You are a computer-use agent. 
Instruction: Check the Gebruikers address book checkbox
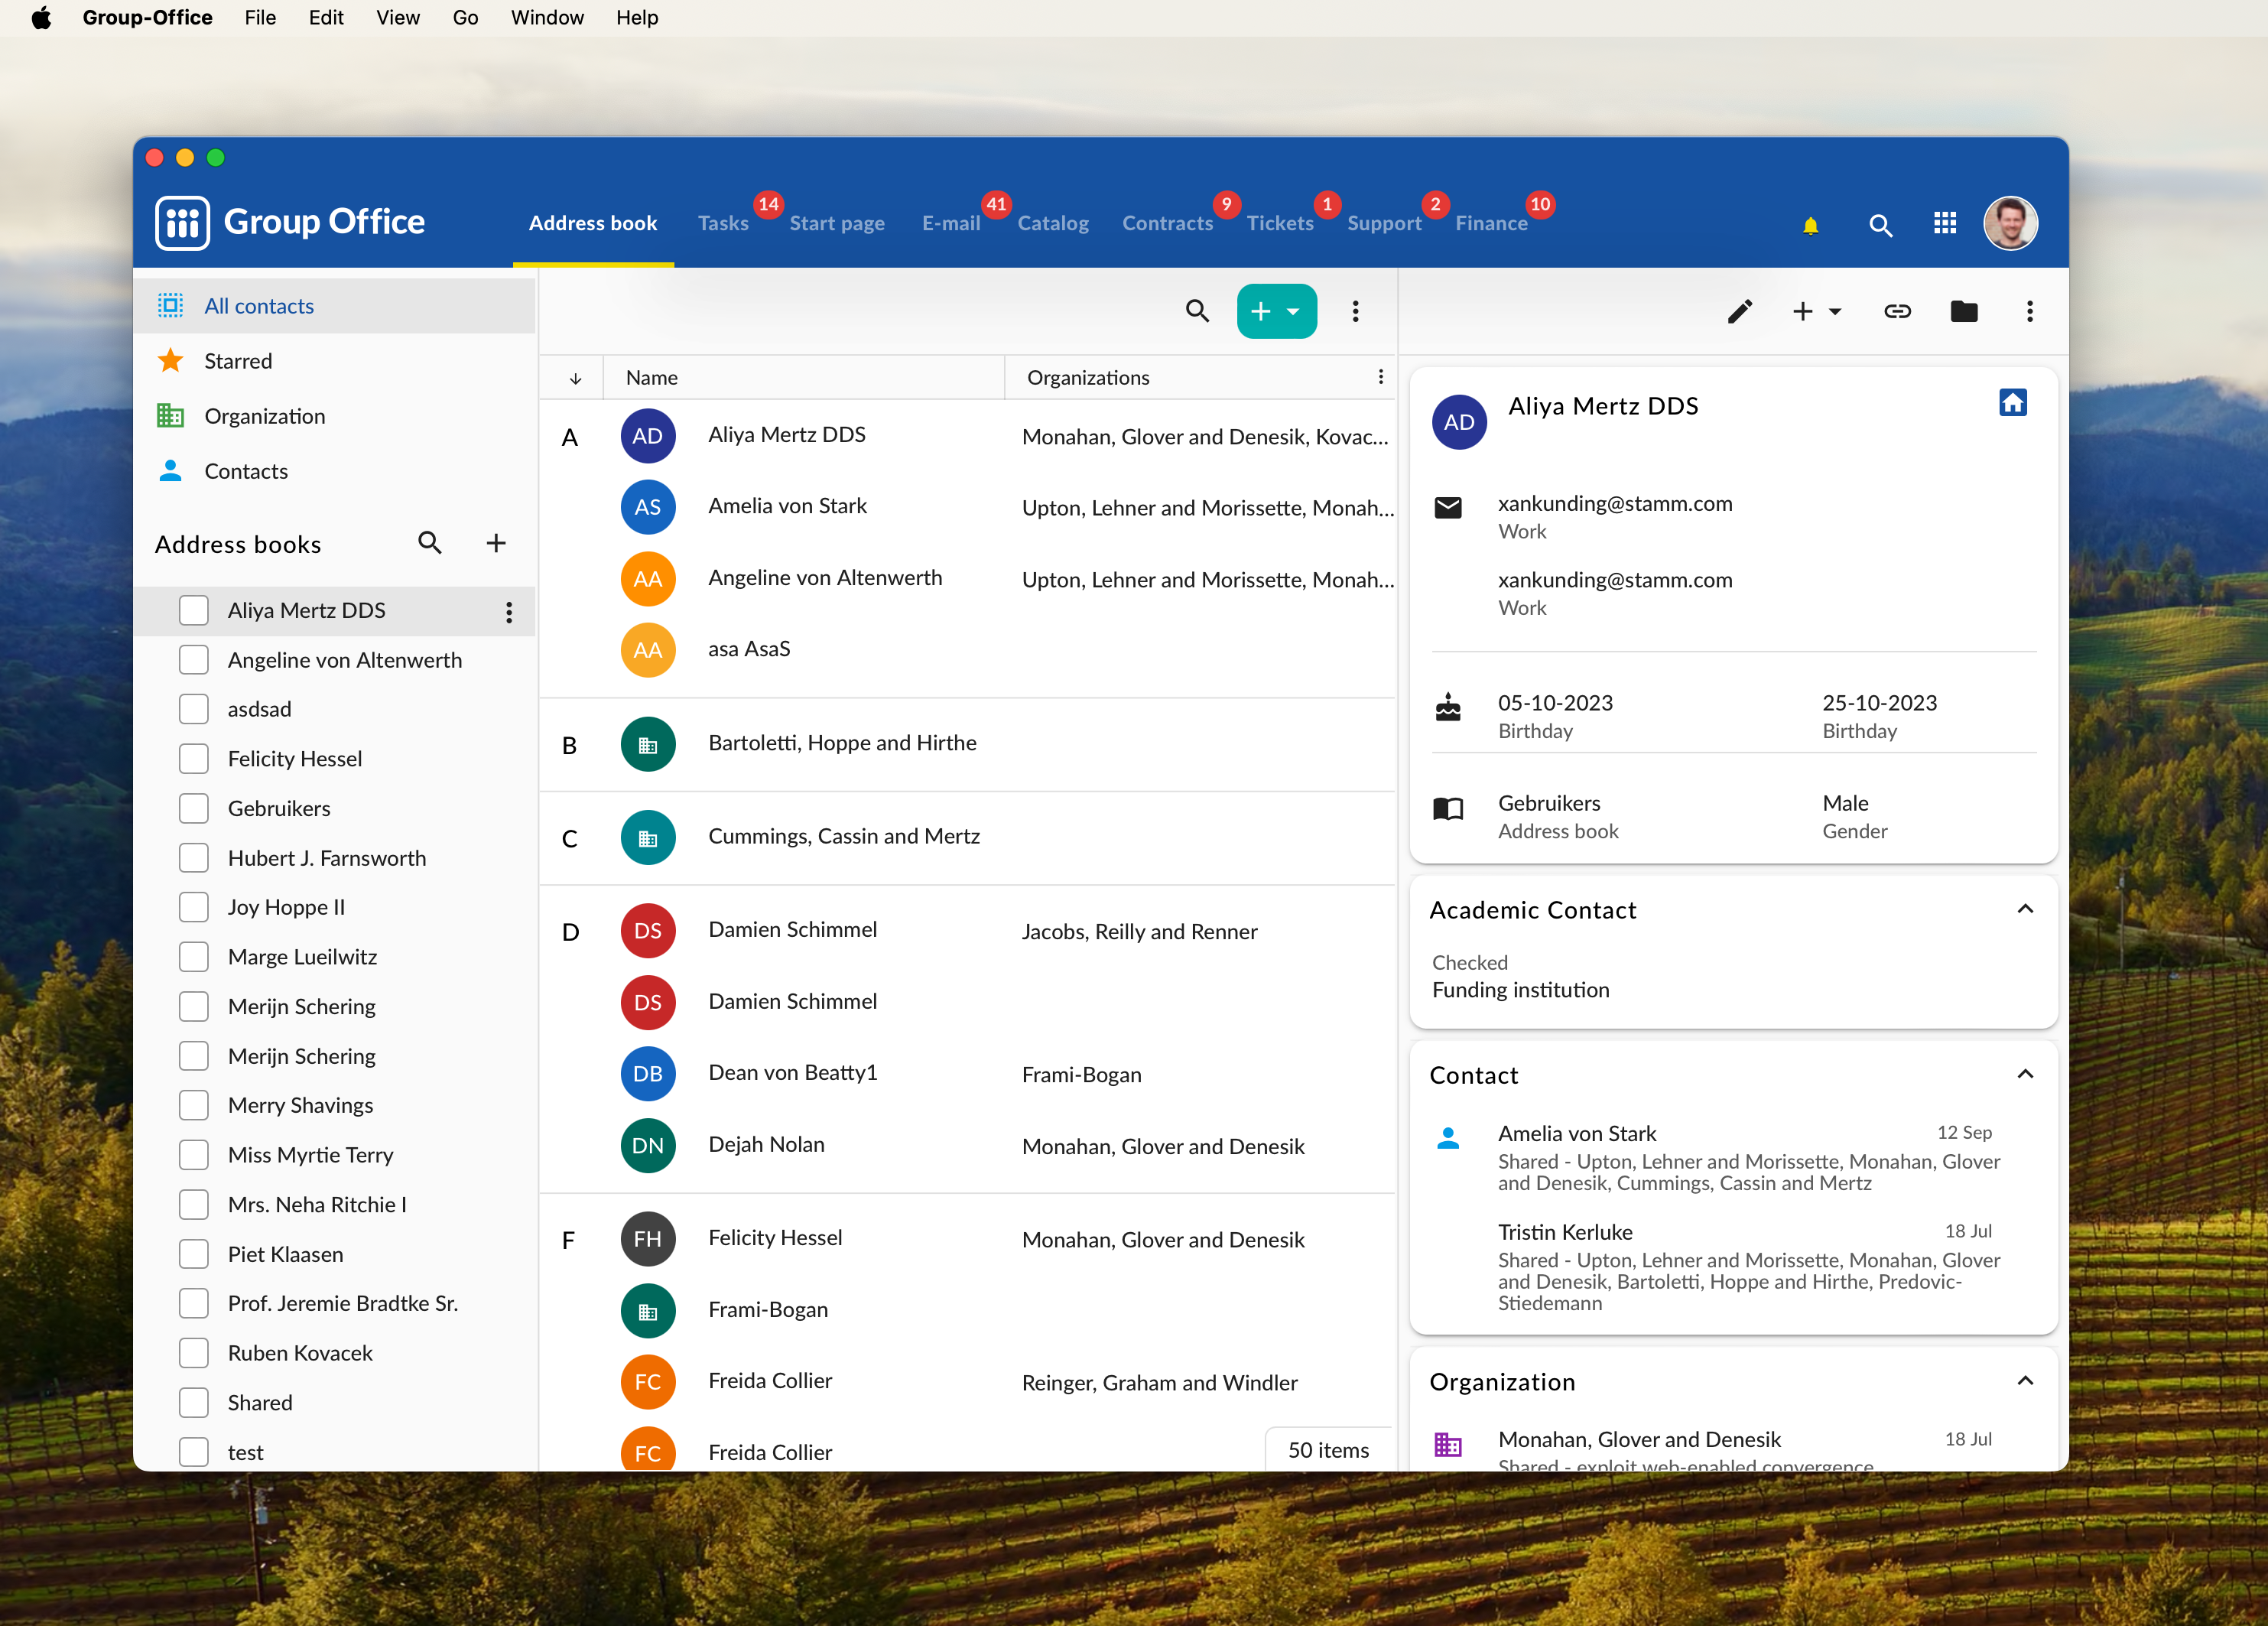194,808
